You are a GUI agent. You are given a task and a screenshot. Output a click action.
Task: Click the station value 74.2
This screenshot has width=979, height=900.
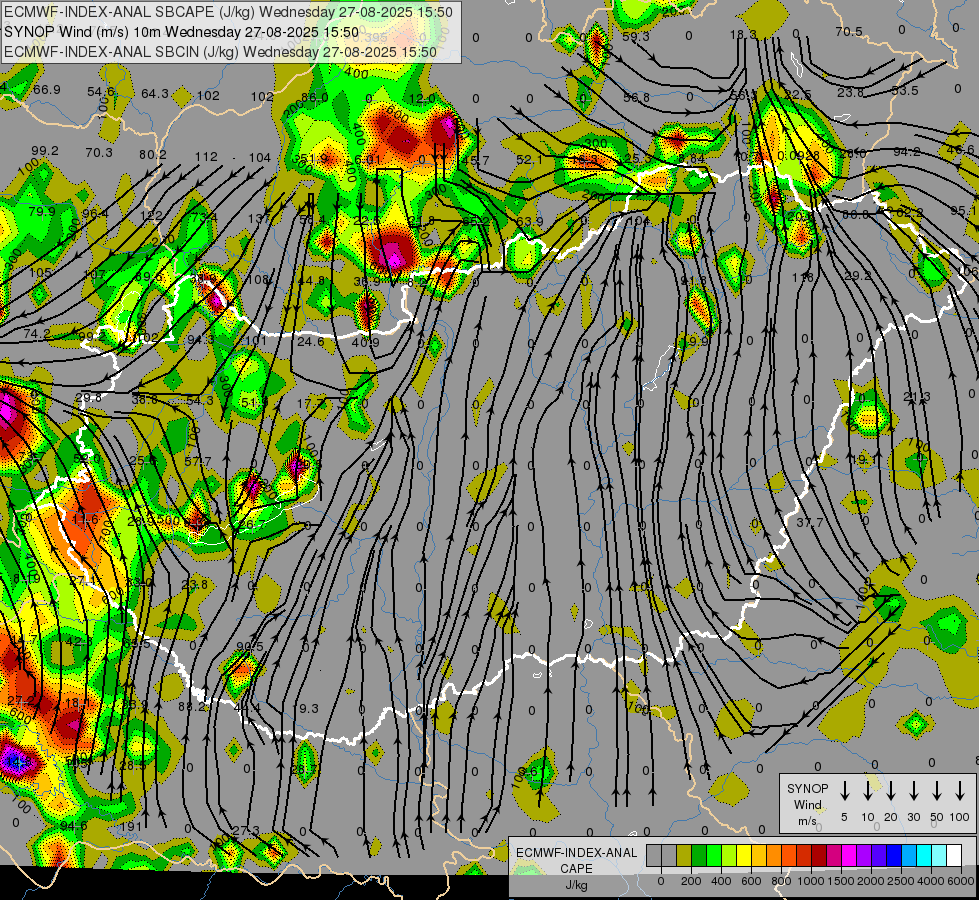point(37,334)
